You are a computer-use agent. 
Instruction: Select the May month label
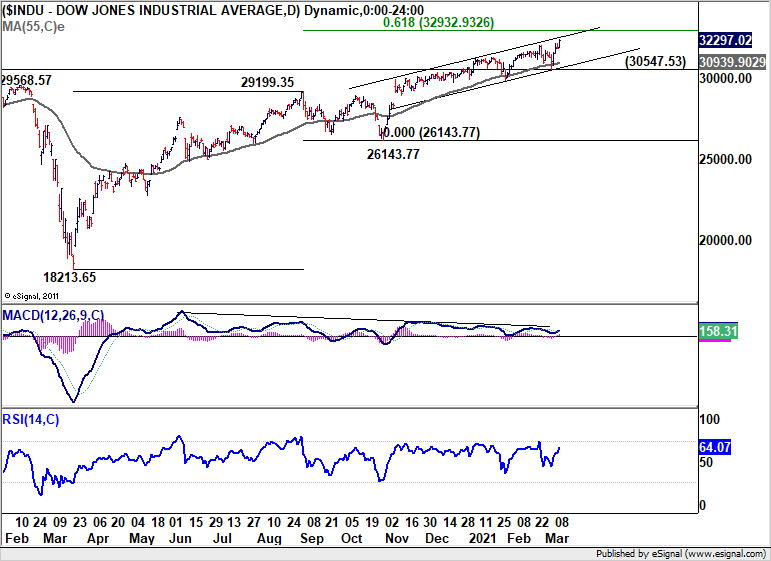[x=142, y=538]
